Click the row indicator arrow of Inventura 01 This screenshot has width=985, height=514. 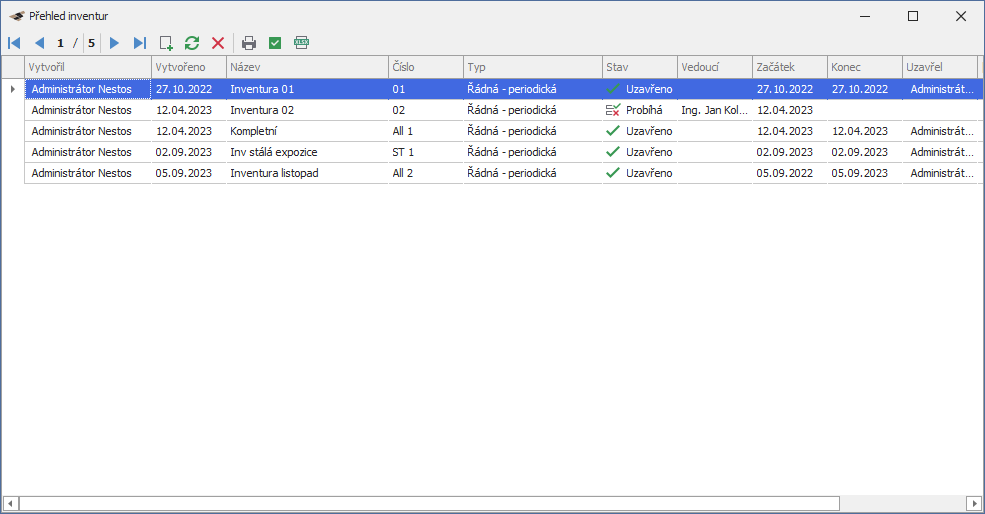click(13, 89)
